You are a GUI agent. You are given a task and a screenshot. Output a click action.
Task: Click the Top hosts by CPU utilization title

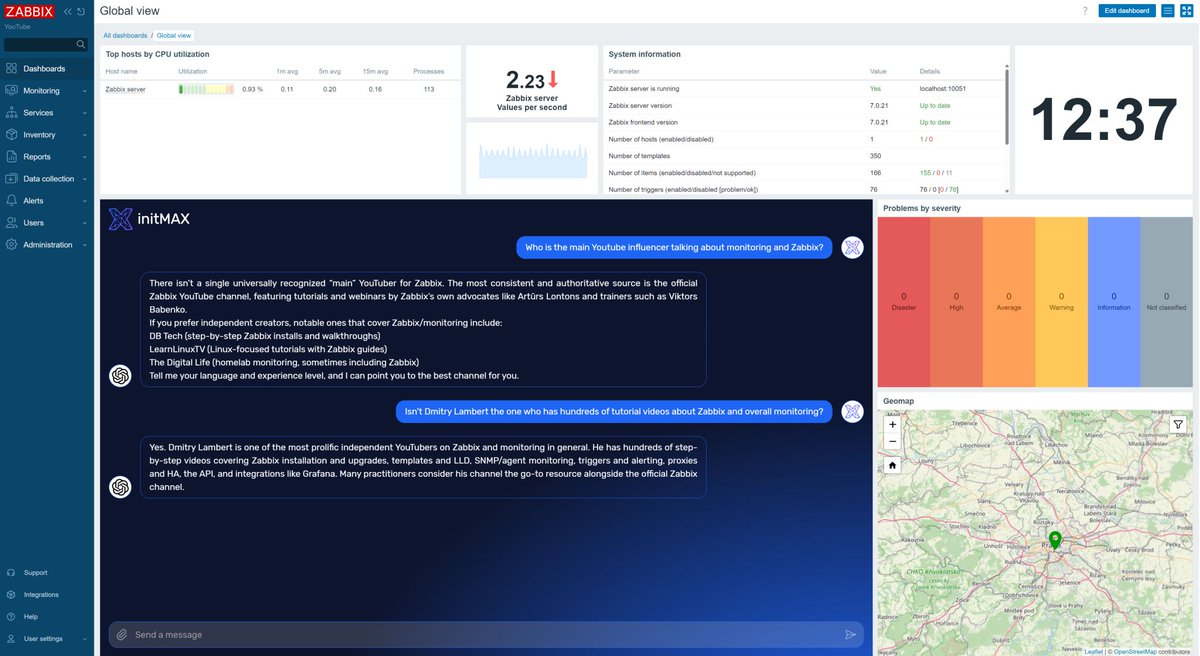158,54
